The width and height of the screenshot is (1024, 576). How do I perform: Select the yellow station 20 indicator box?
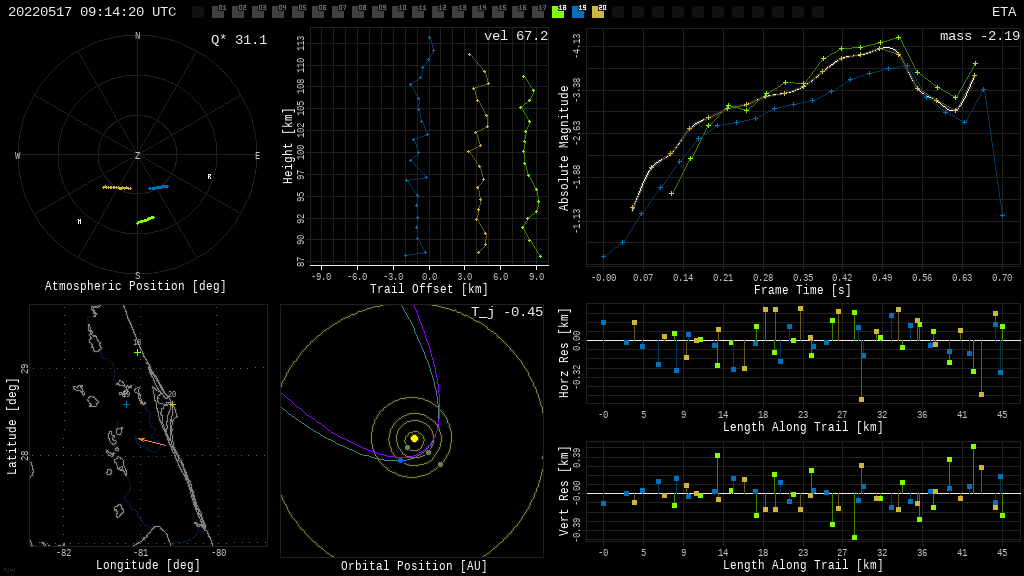click(x=598, y=13)
